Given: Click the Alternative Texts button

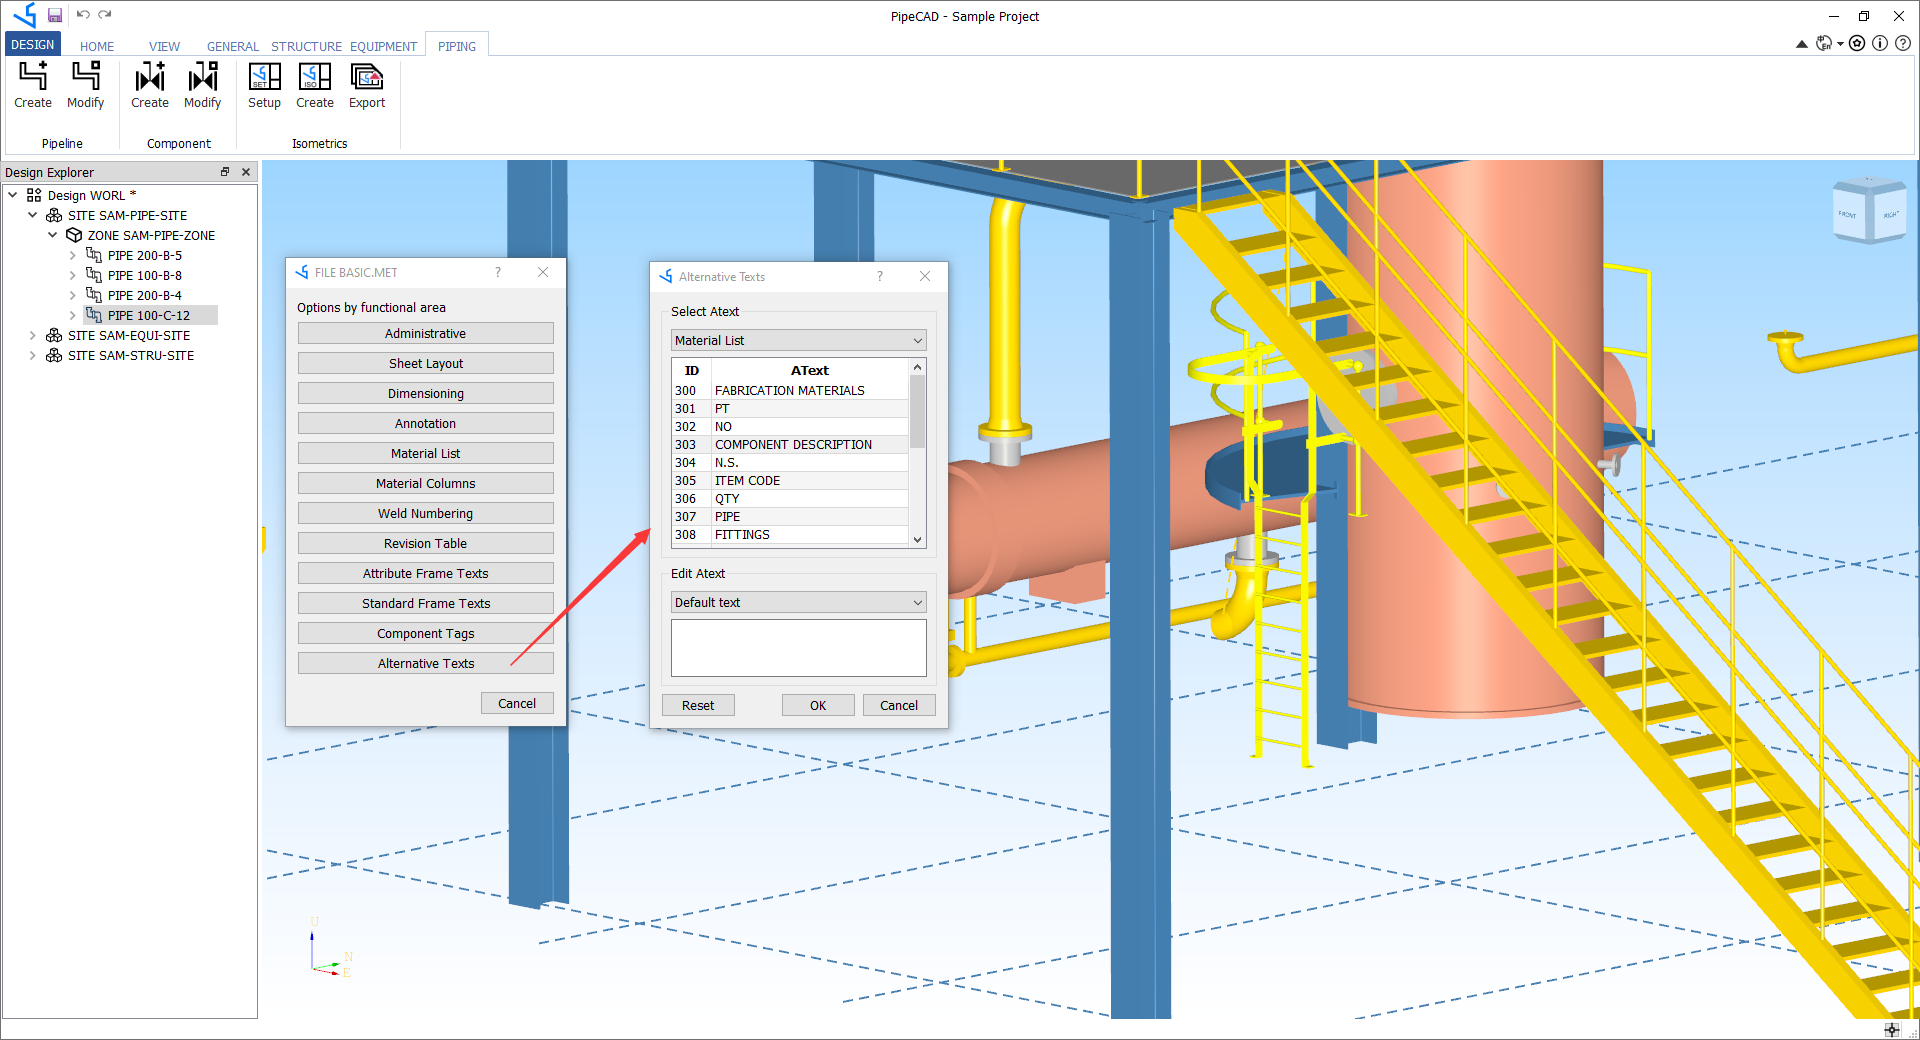Looking at the screenshot, I should pyautogui.click(x=426, y=663).
